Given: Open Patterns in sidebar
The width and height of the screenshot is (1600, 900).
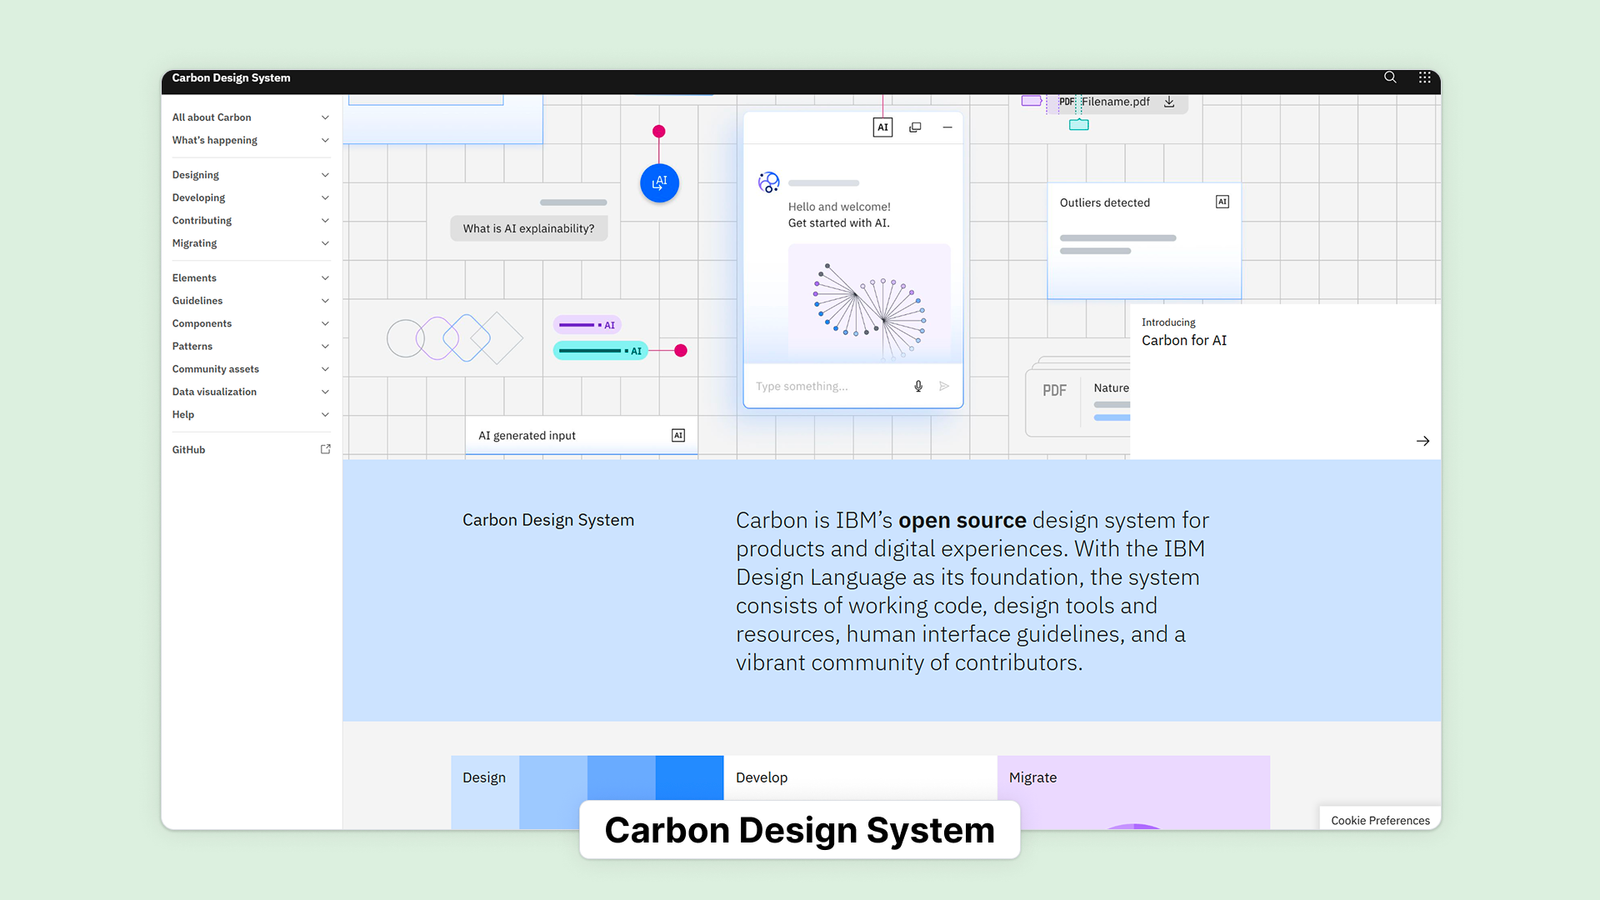Looking at the screenshot, I should point(250,346).
